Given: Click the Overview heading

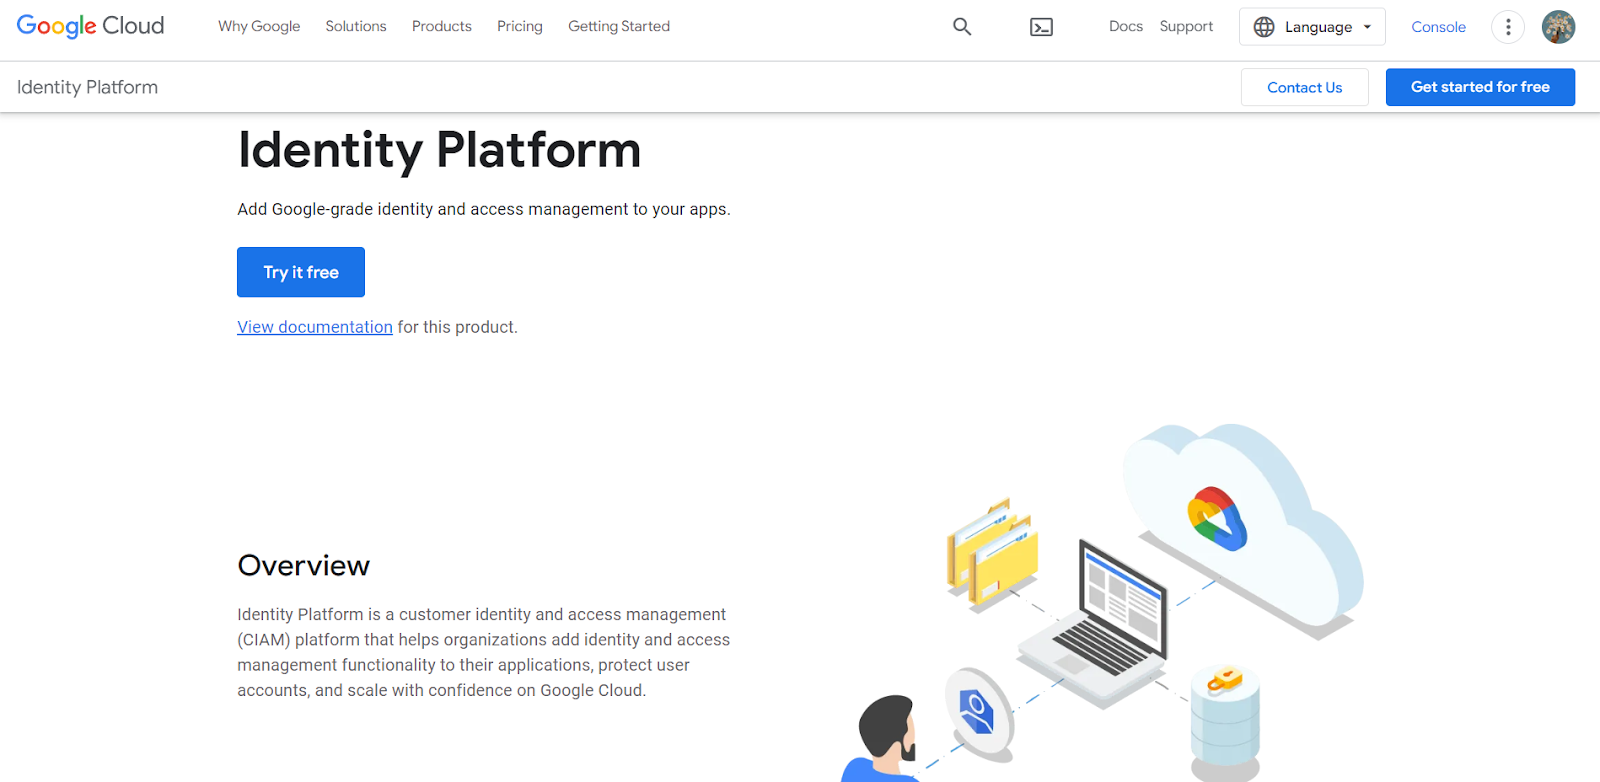Looking at the screenshot, I should tap(304, 565).
